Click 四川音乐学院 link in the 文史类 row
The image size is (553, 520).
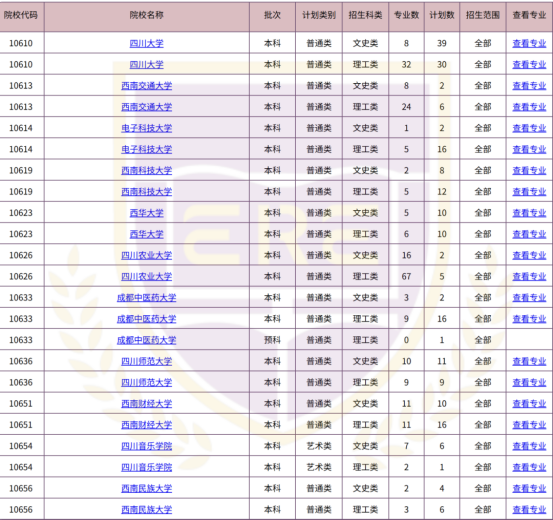(x=146, y=446)
